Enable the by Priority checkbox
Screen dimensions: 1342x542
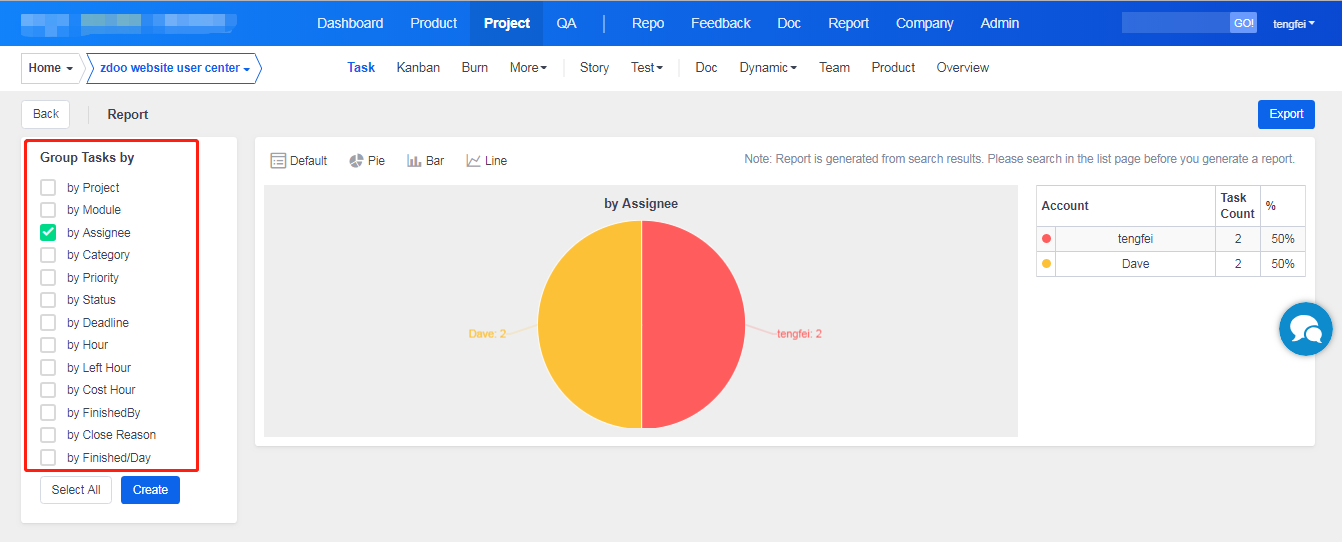click(48, 278)
